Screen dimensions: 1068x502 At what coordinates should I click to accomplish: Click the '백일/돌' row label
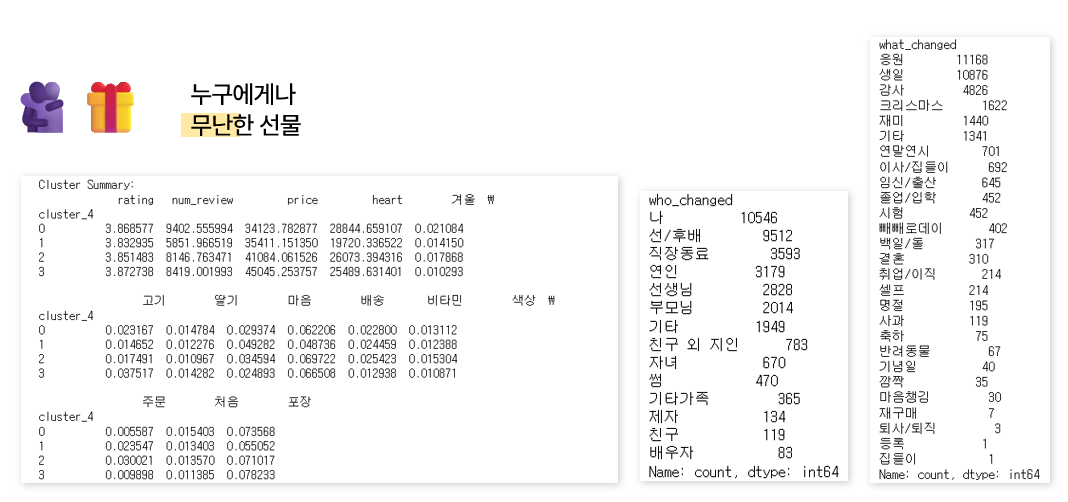click(902, 244)
